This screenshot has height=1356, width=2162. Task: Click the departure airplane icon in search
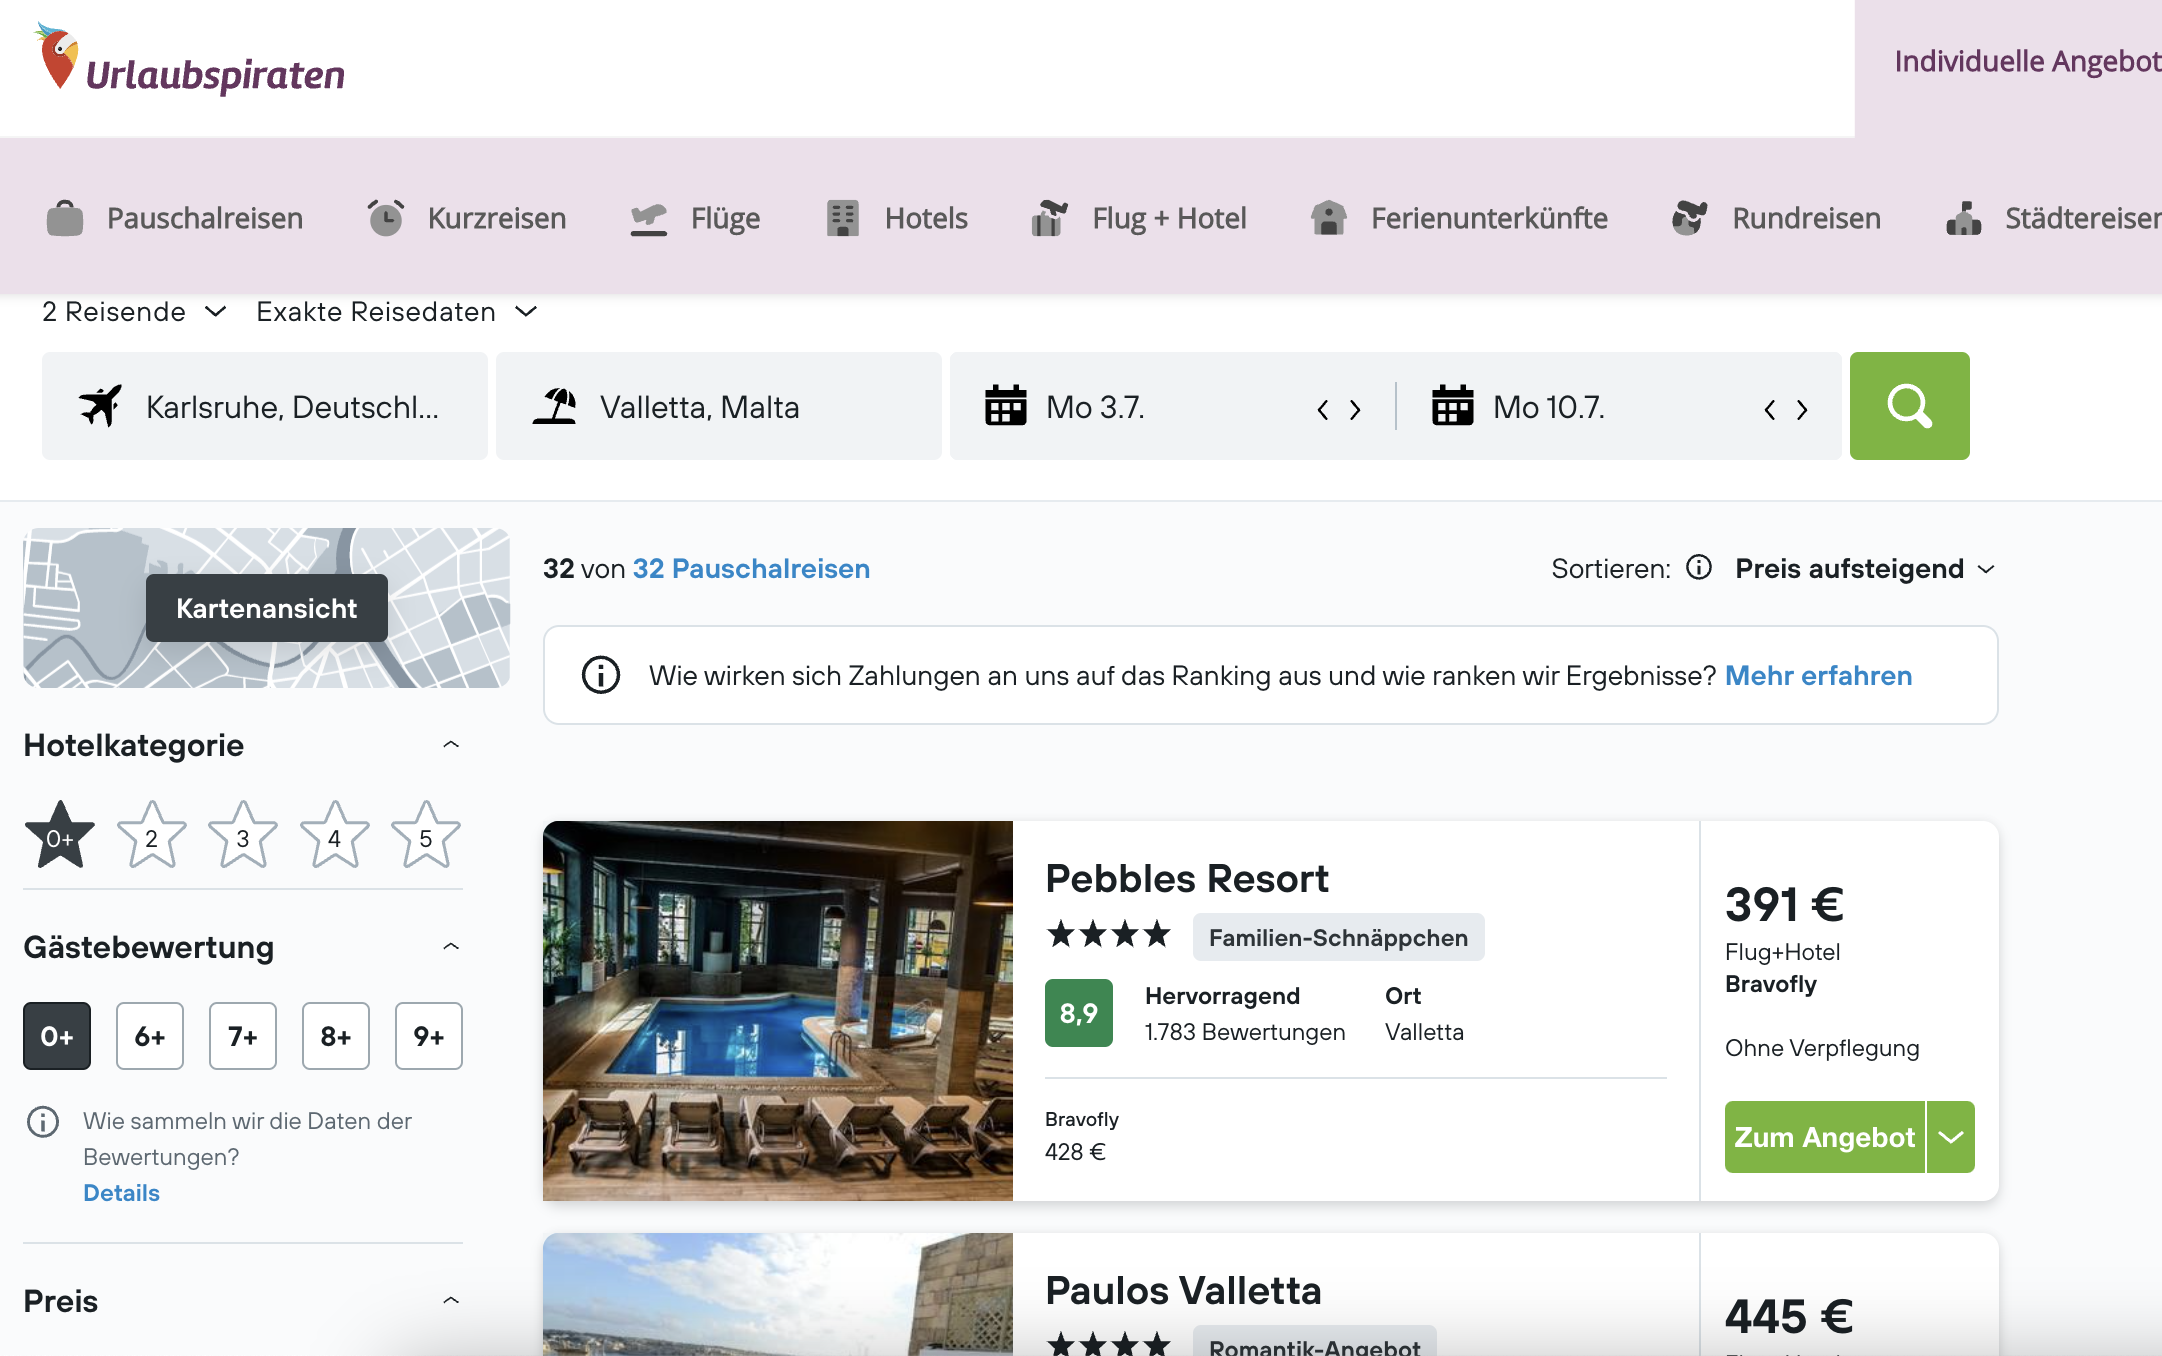pos(100,406)
